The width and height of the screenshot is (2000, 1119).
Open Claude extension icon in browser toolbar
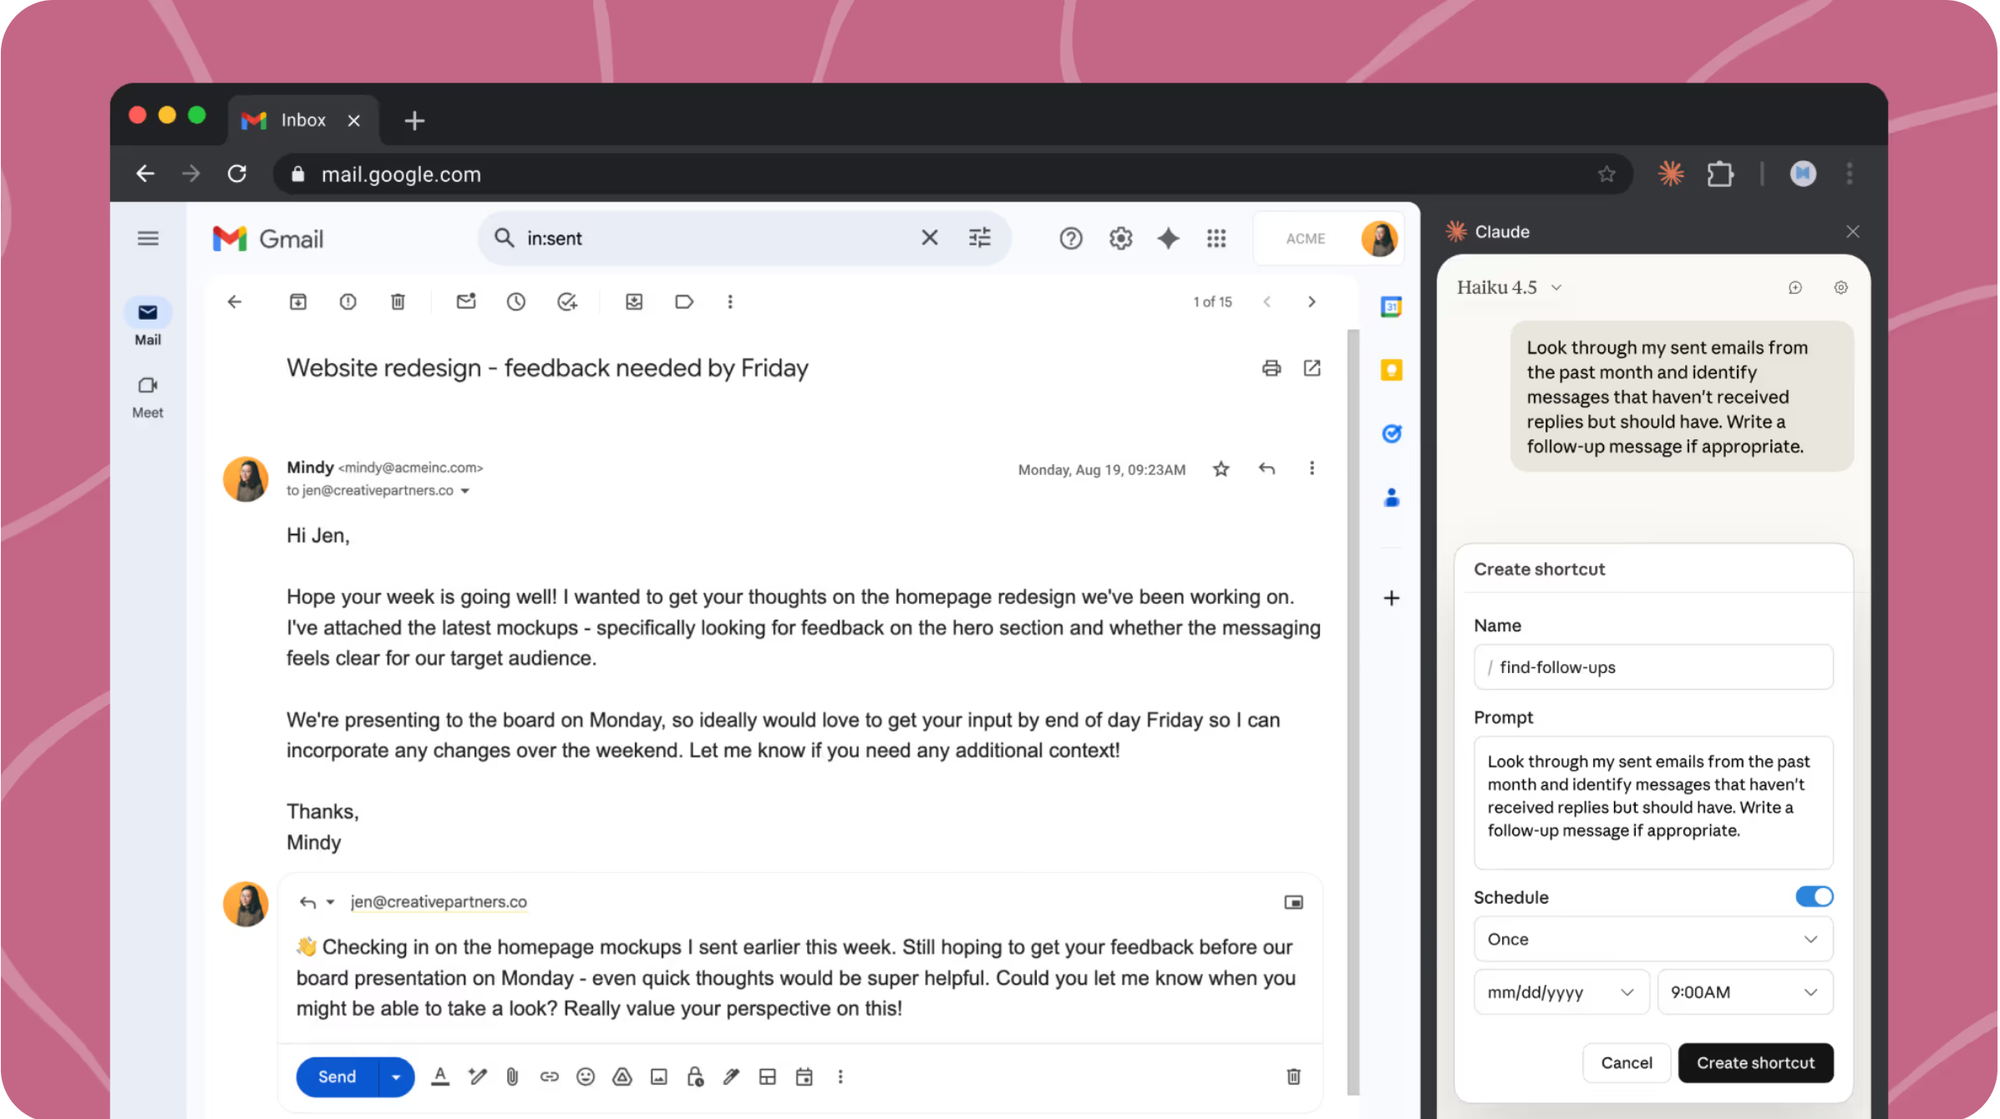pyautogui.click(x=1670, y=174)
